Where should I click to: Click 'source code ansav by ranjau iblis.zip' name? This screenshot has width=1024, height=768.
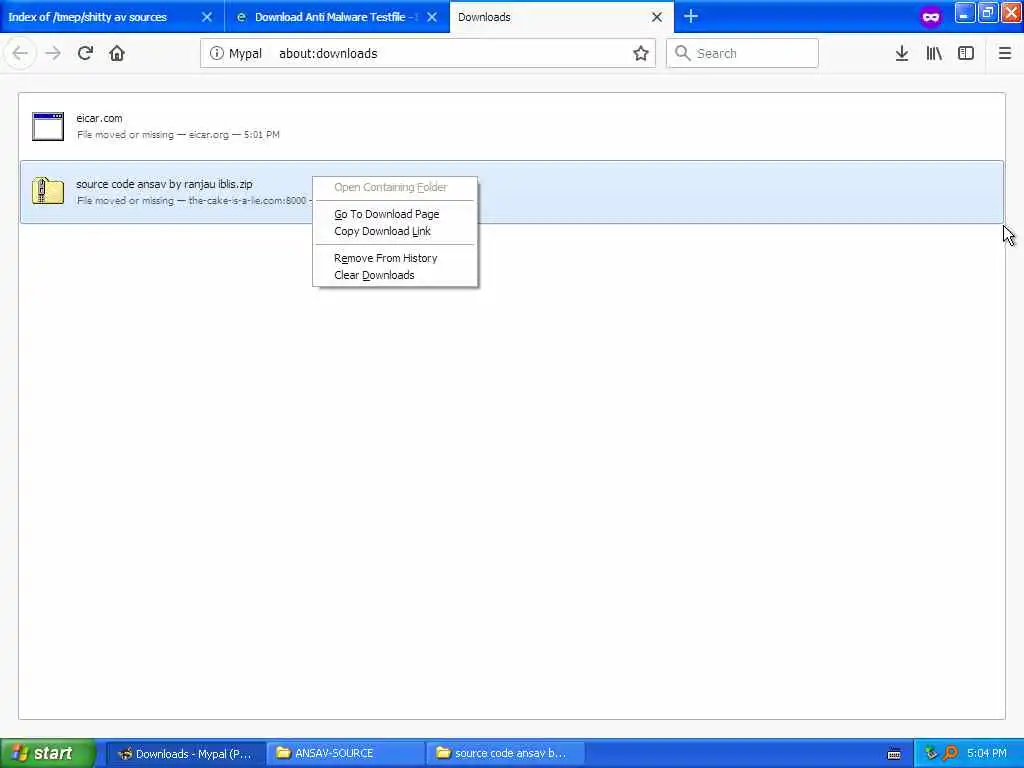tap(164, 184)
